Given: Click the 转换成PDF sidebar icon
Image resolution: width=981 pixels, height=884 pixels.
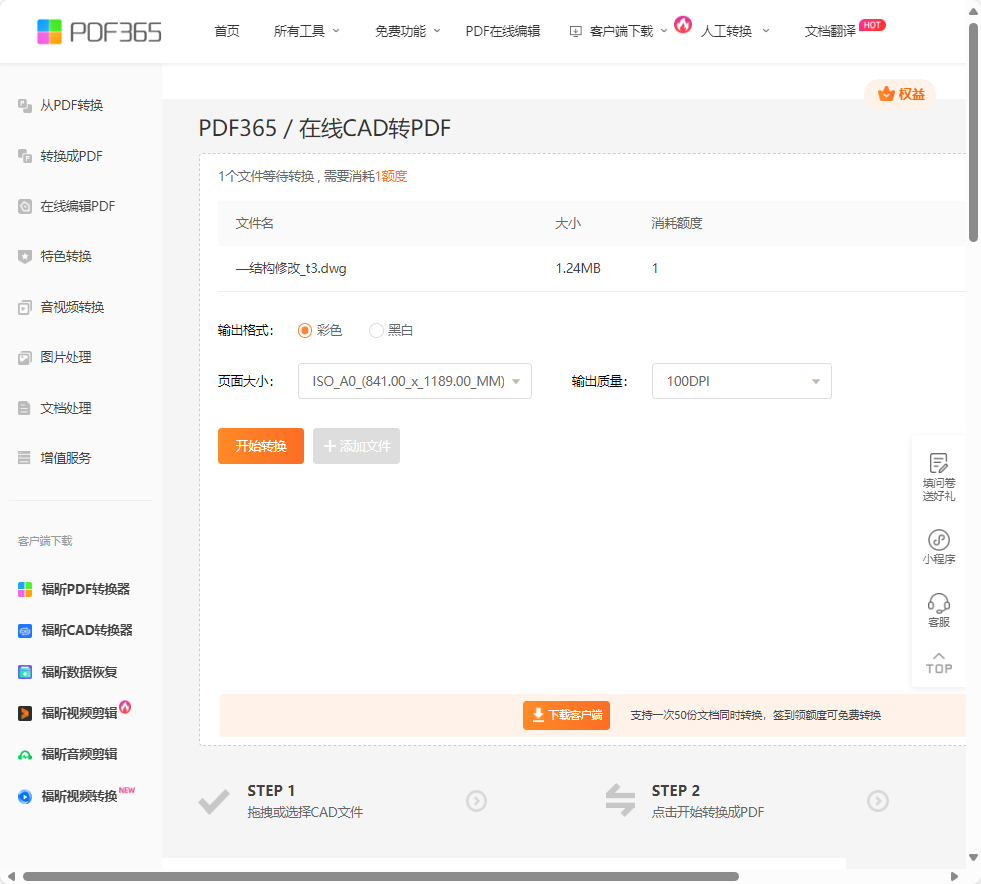Looking at the screenshot, I should tap(25, 156).
